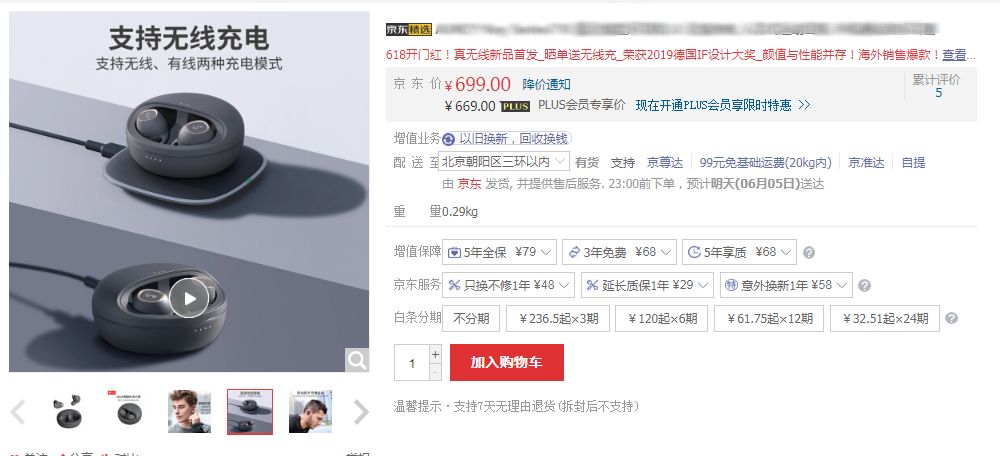Show previous thumbnails with left arrow

coord(18,412)
